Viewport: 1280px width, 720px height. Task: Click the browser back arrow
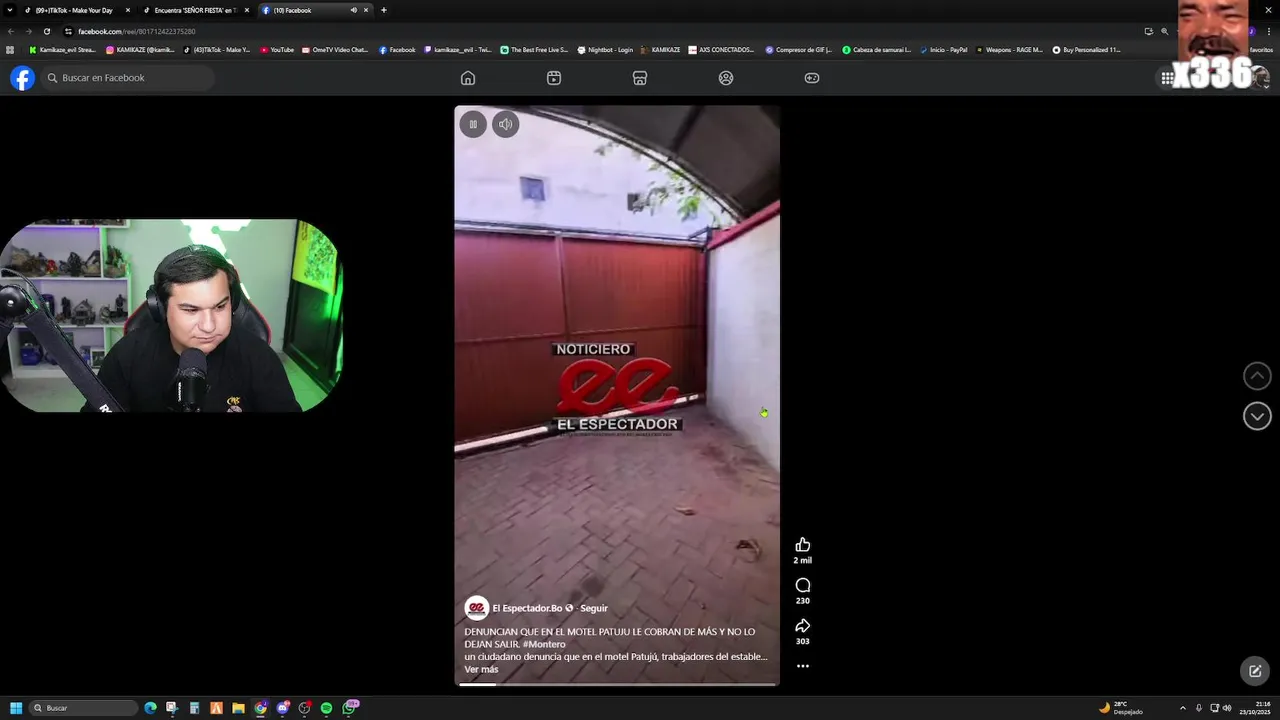click(x=11, y=31)
